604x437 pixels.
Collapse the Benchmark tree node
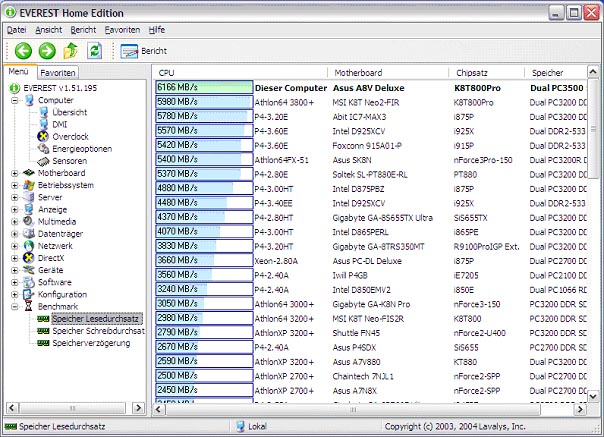15,307
